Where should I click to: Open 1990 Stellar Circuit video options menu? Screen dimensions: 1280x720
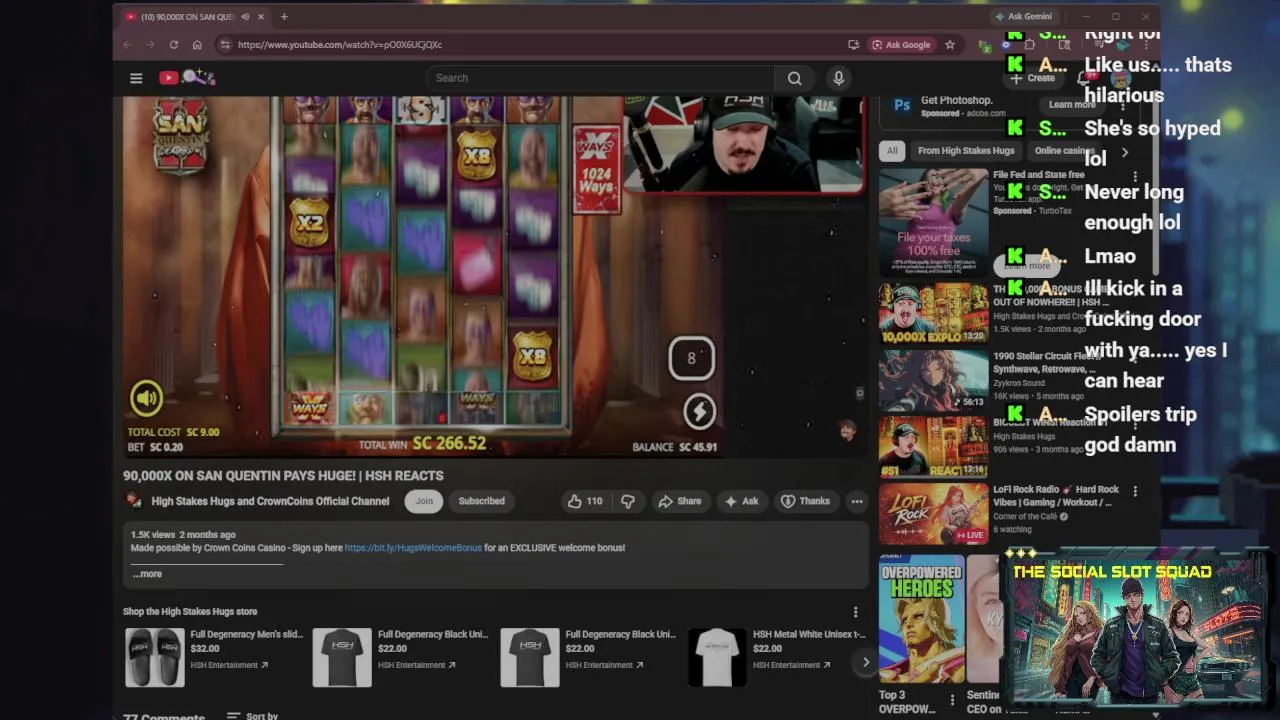click(x=1135, y=358)
